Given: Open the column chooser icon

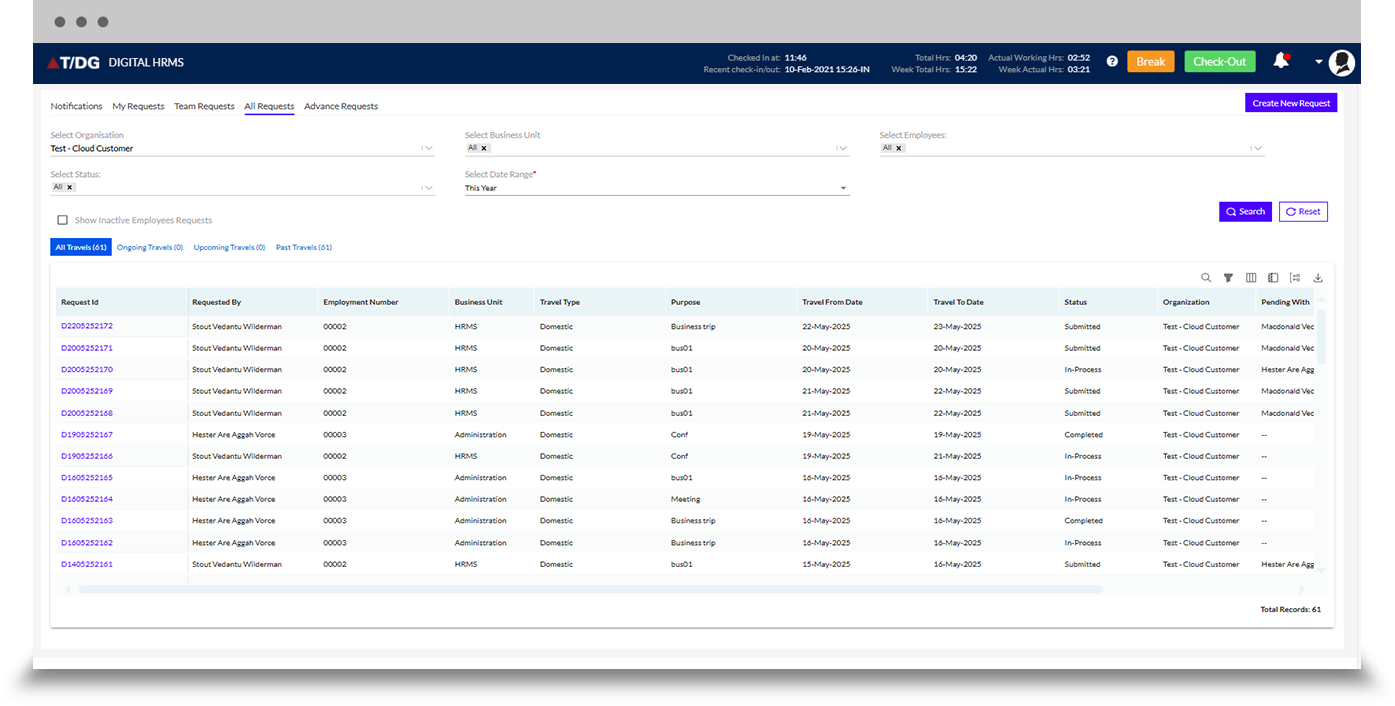Looking at the screenshot, I should [x=1251, y=278].
